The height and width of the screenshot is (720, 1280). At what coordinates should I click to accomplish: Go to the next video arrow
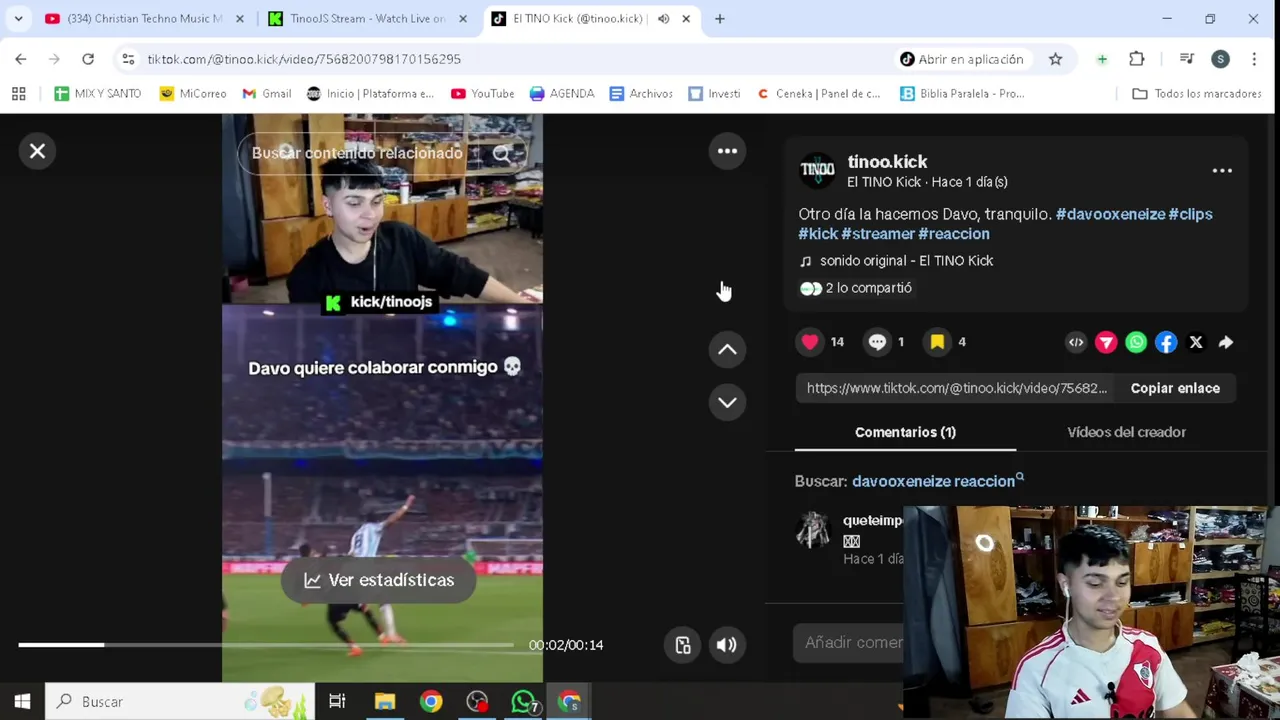pyautogui.click(x=727, y=402)
